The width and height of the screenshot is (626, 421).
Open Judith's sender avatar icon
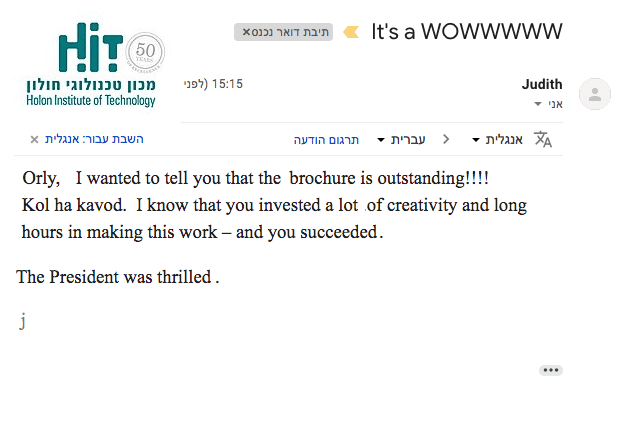595,94
